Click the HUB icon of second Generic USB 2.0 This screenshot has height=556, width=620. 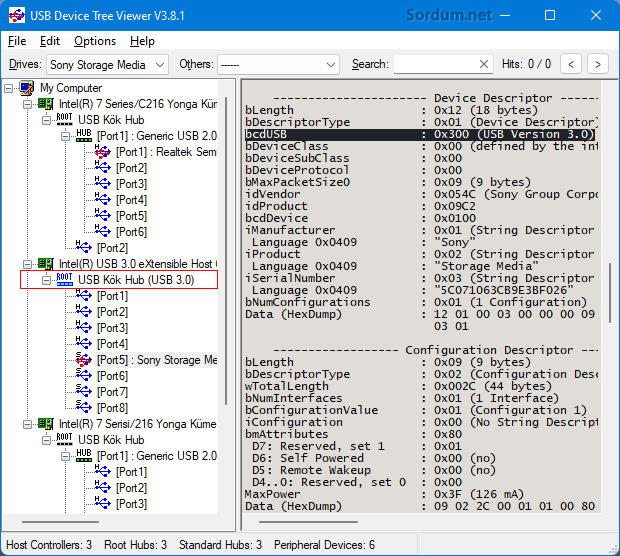pyautogui.click(x=83, y=456)
